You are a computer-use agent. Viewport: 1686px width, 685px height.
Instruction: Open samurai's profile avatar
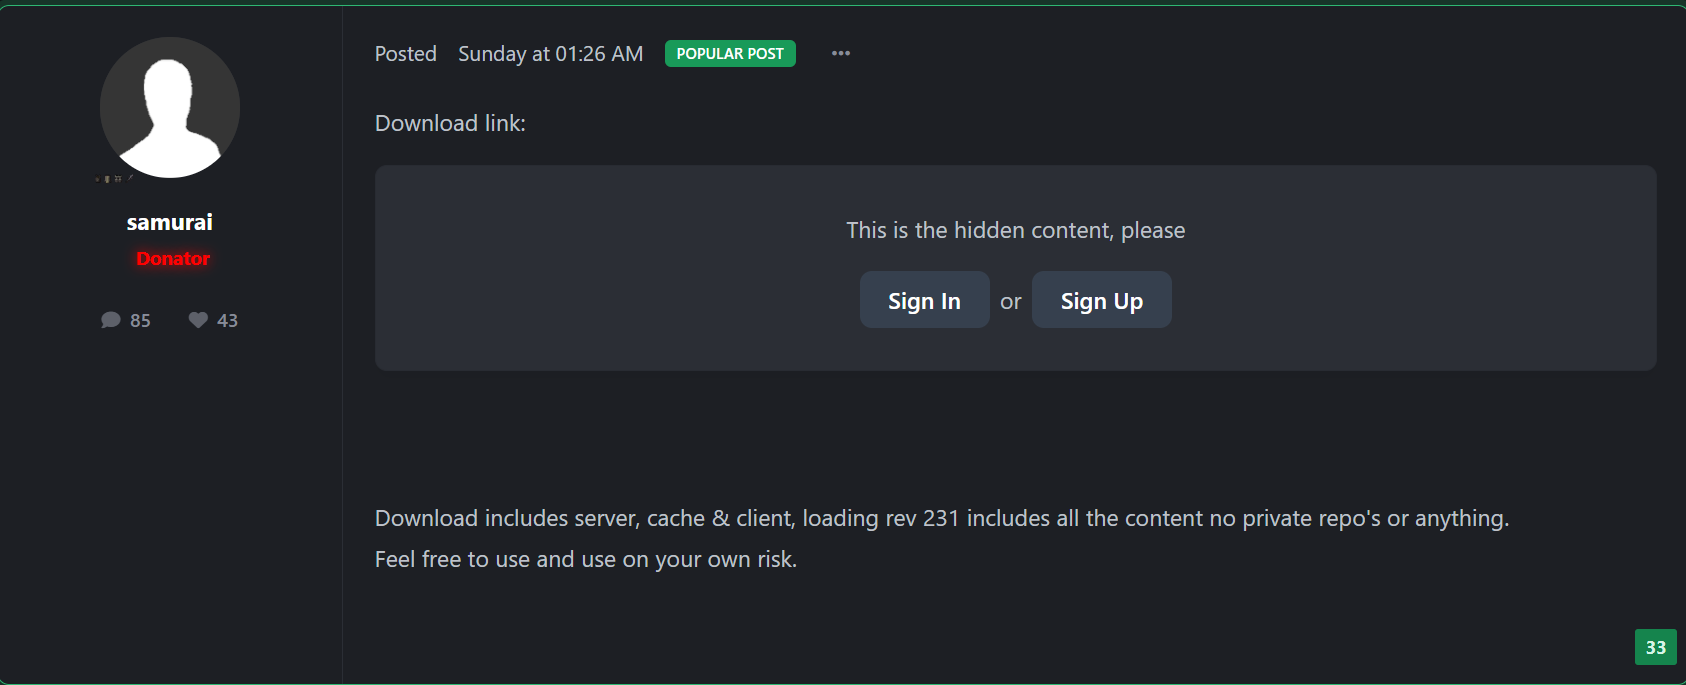pyautogui.click(x=170, y=107)
